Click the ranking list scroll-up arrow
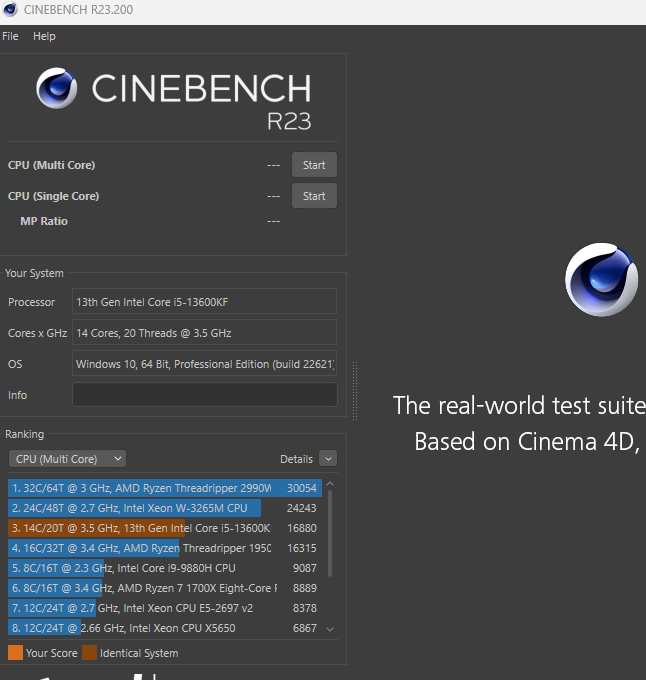The width and height of the screenshot is (646, 680). 330,484
